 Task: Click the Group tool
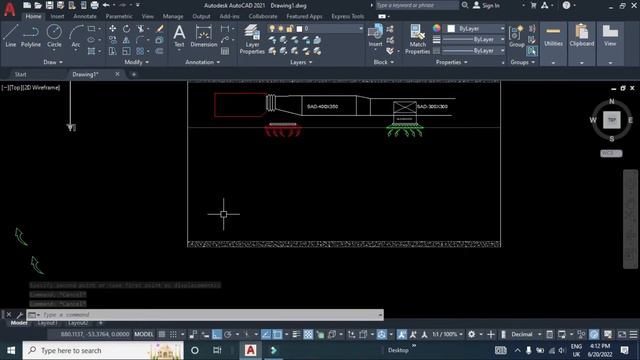pos(517,36)
